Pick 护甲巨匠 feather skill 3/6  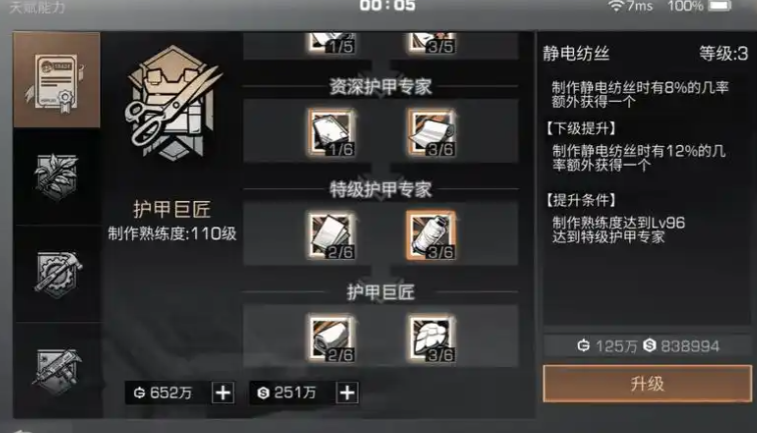click(431, 338)
